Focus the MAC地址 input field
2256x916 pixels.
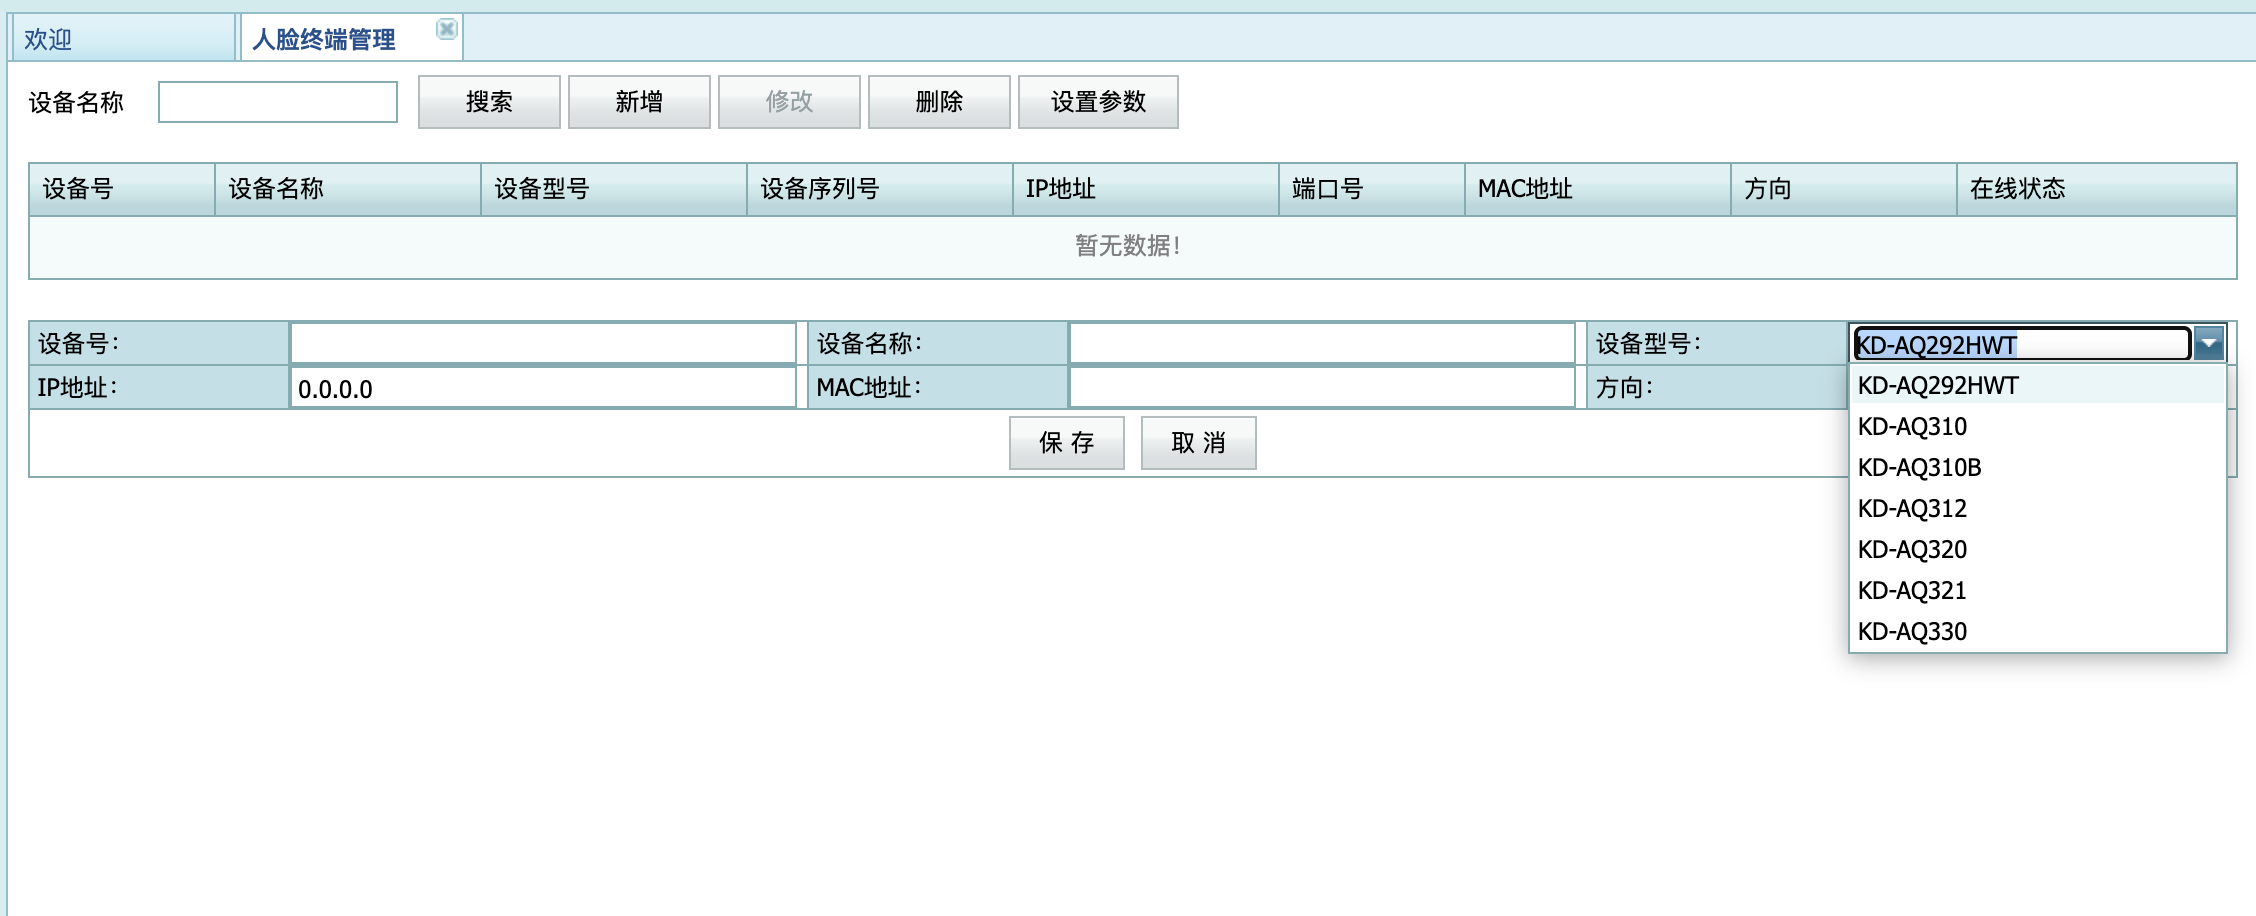[x=1322, y=388]
